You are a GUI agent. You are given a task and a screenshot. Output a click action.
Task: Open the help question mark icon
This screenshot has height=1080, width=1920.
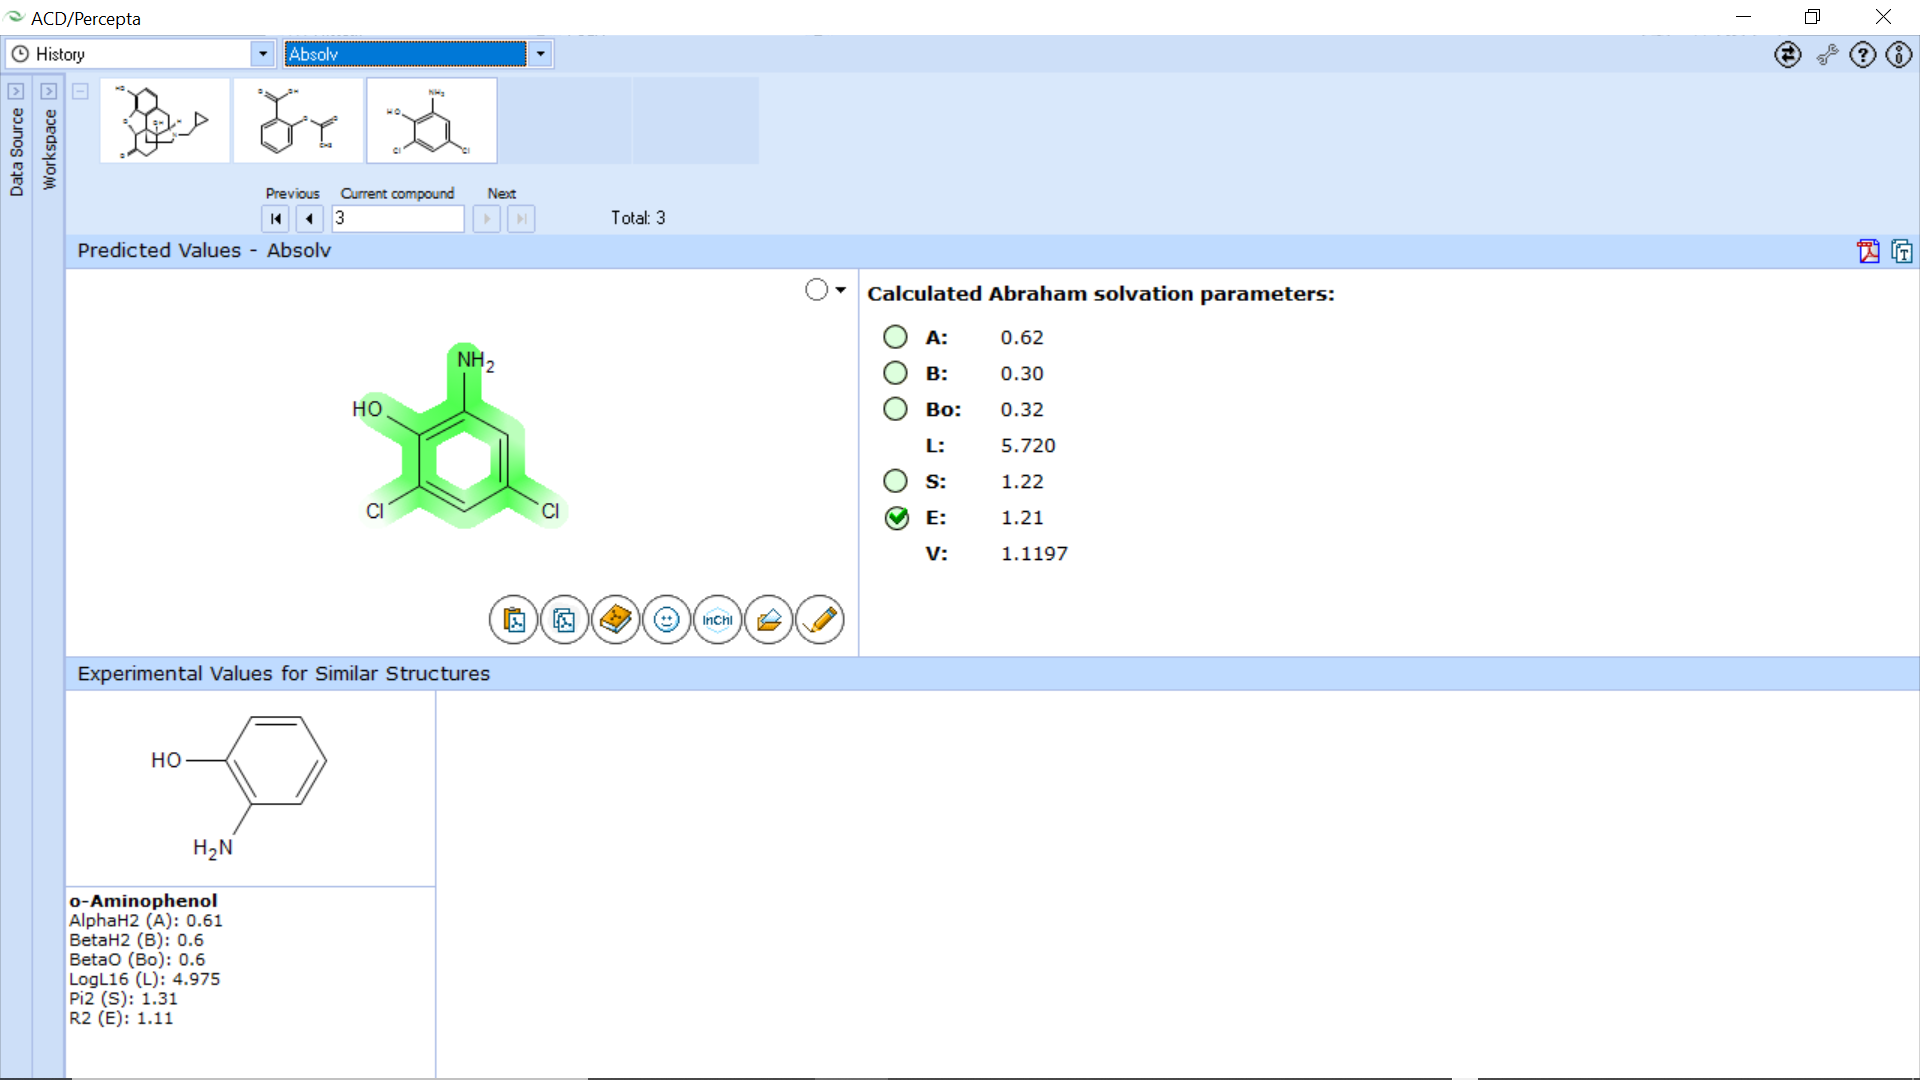click(1862, 55)
